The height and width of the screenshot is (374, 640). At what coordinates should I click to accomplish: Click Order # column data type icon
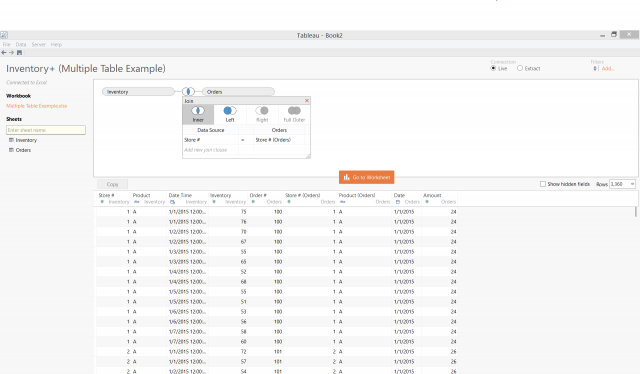253,202
